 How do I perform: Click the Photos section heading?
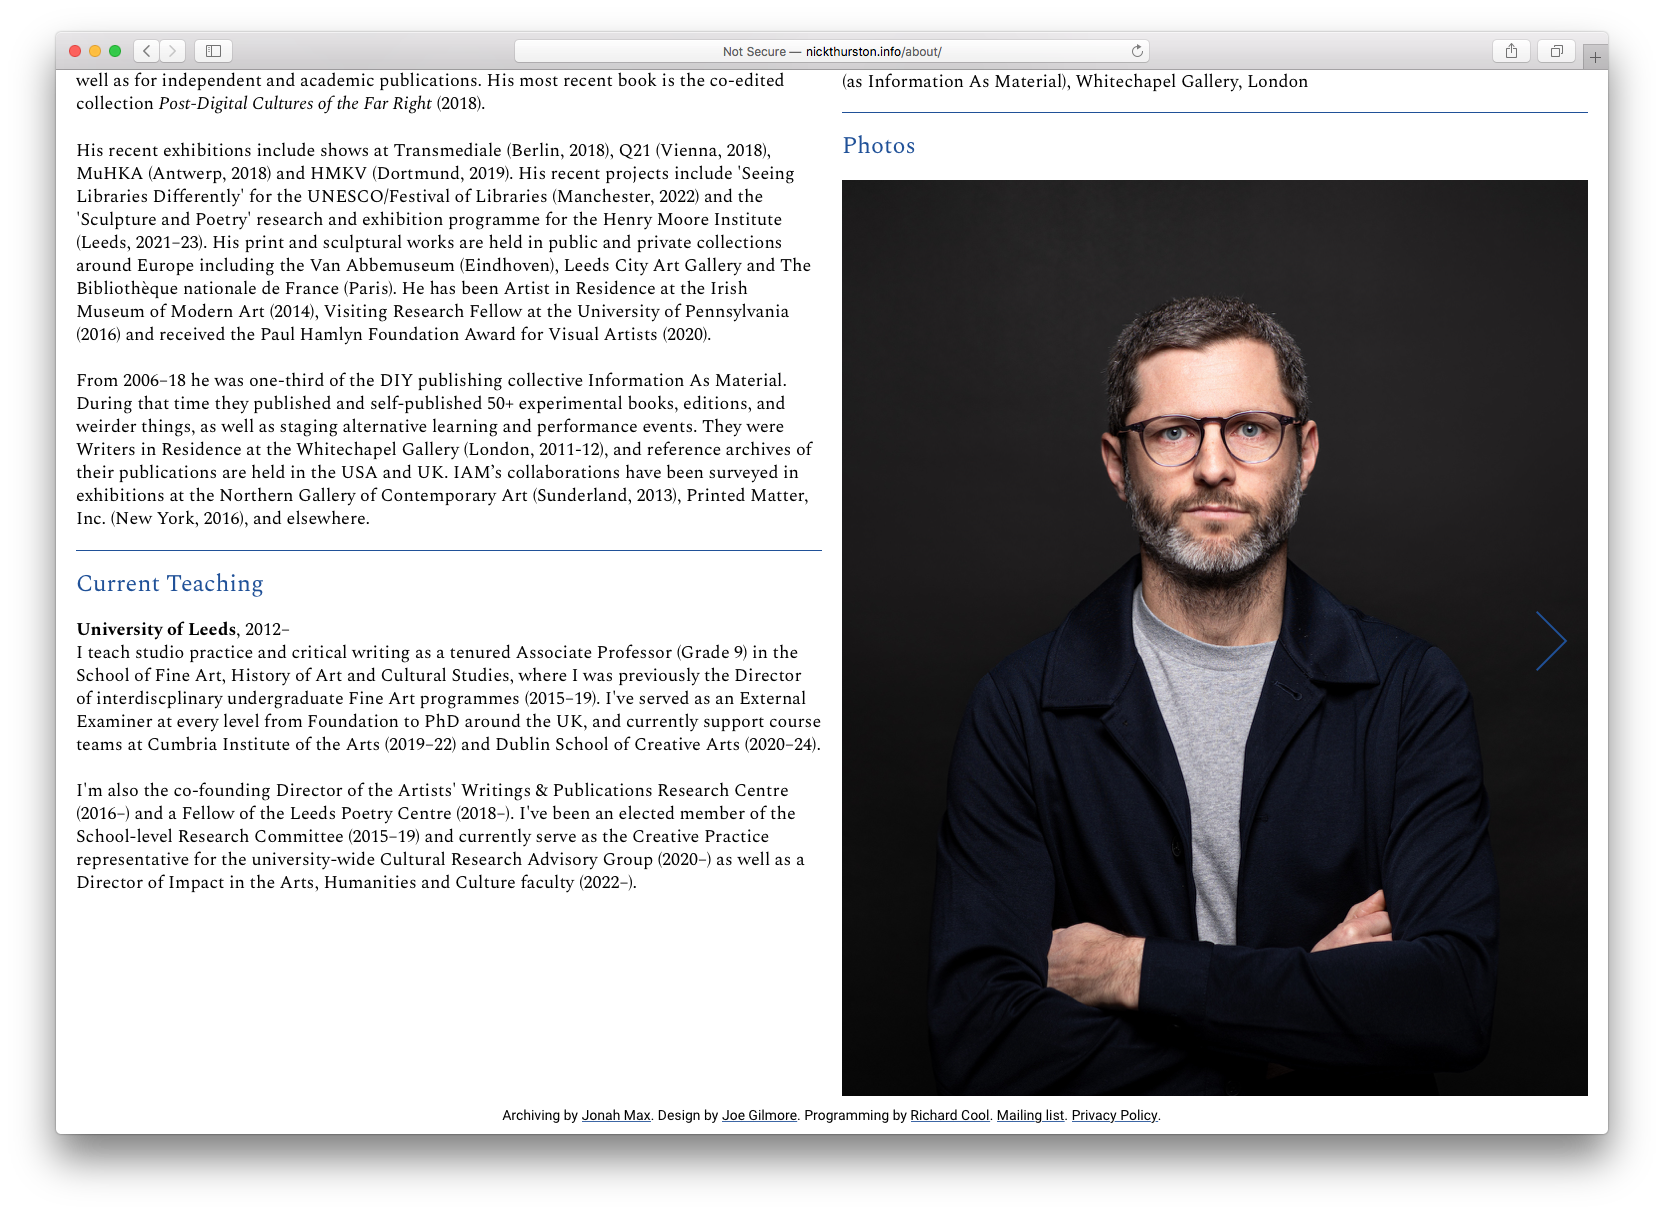click(x=878, y=146)
